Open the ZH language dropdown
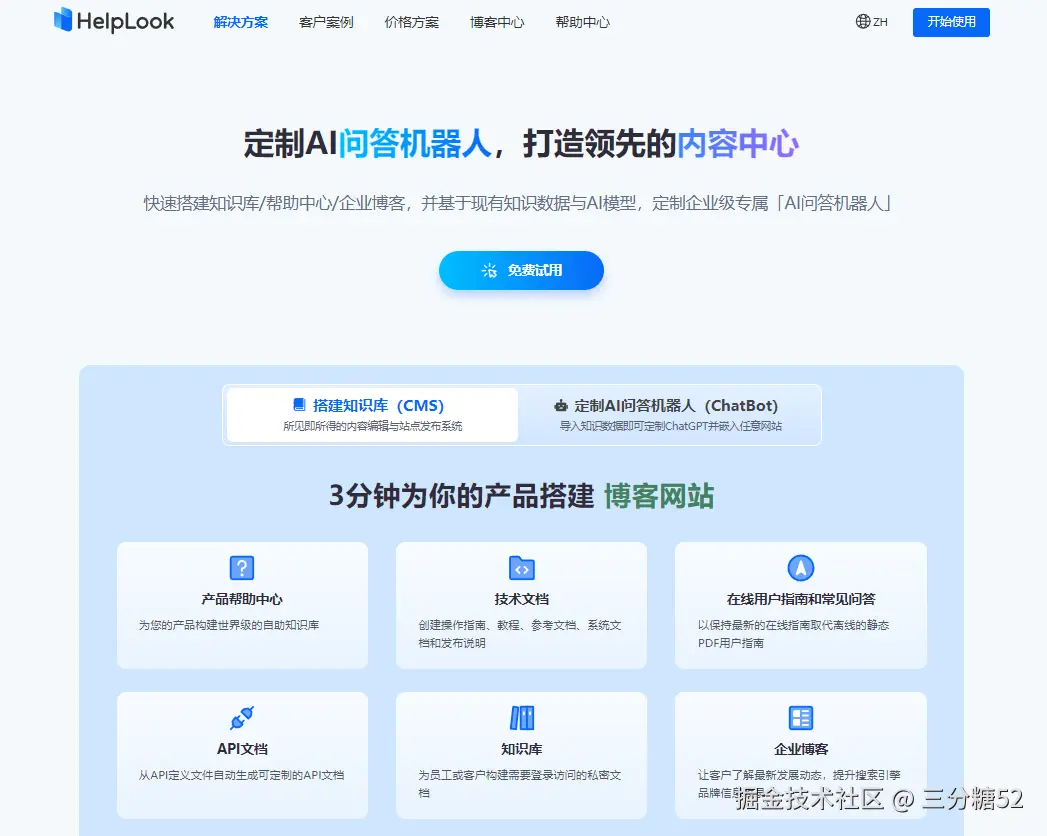 (x=870, y=21)
